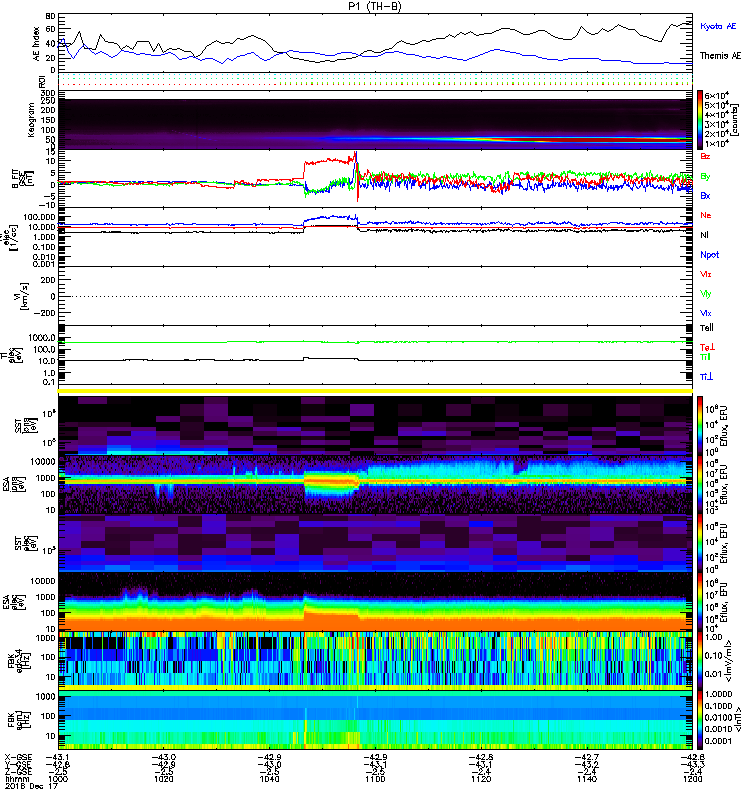This screenshot has height=800, width=750.
Task: Select the green By legend label
Action: 705,177
